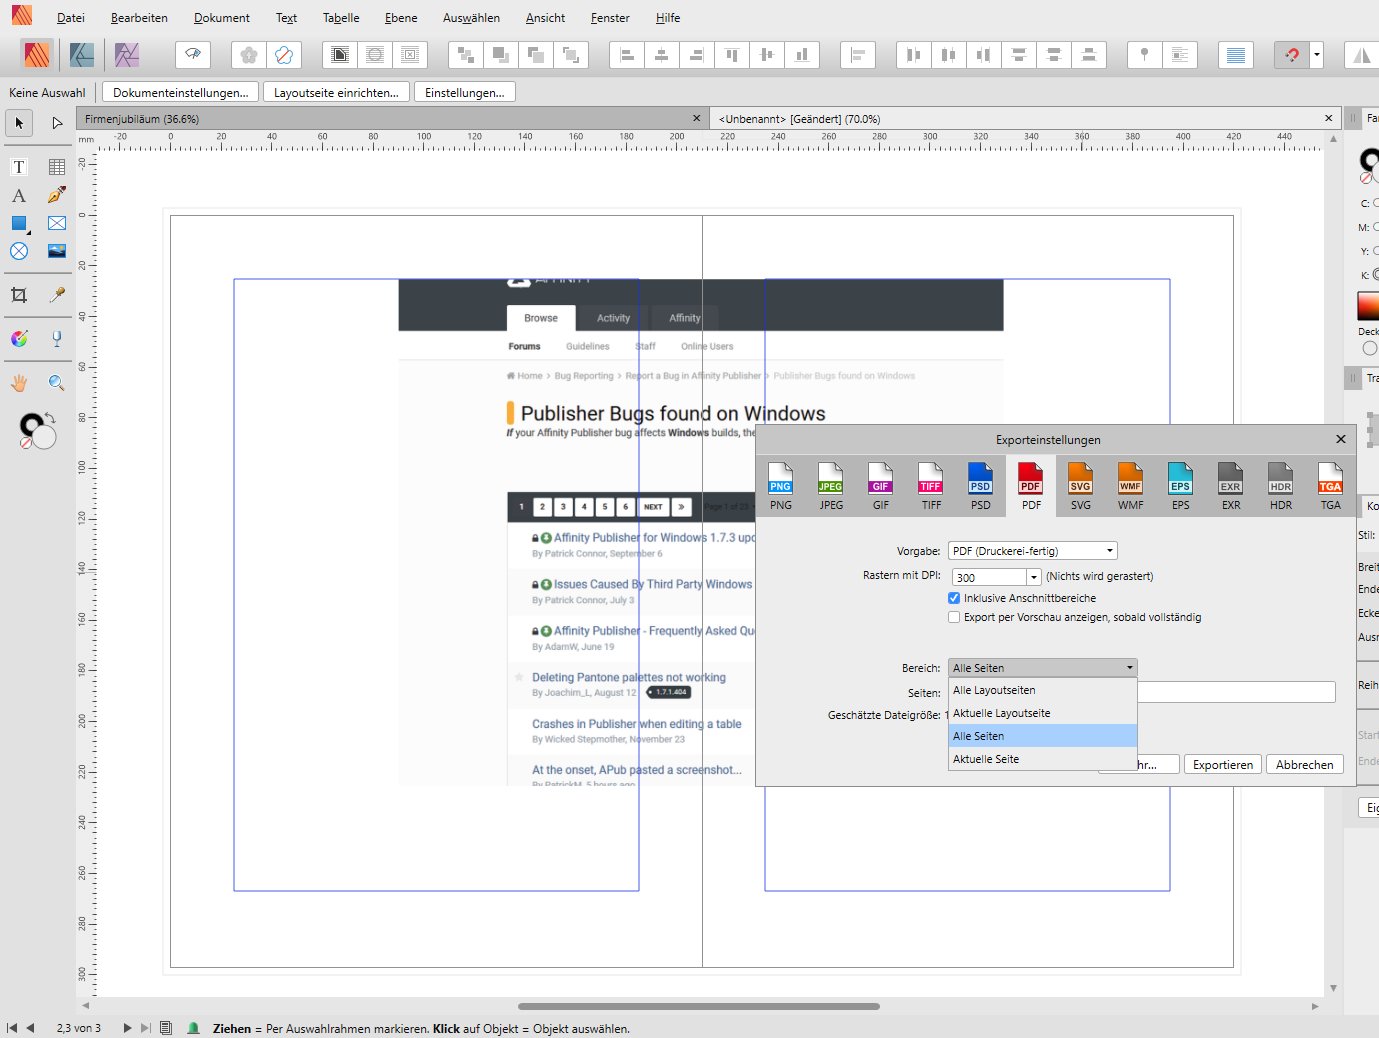This screenshot has width=1379, height=1038.
Task: Go to next spread arrow
Action: pos(127,1027)
